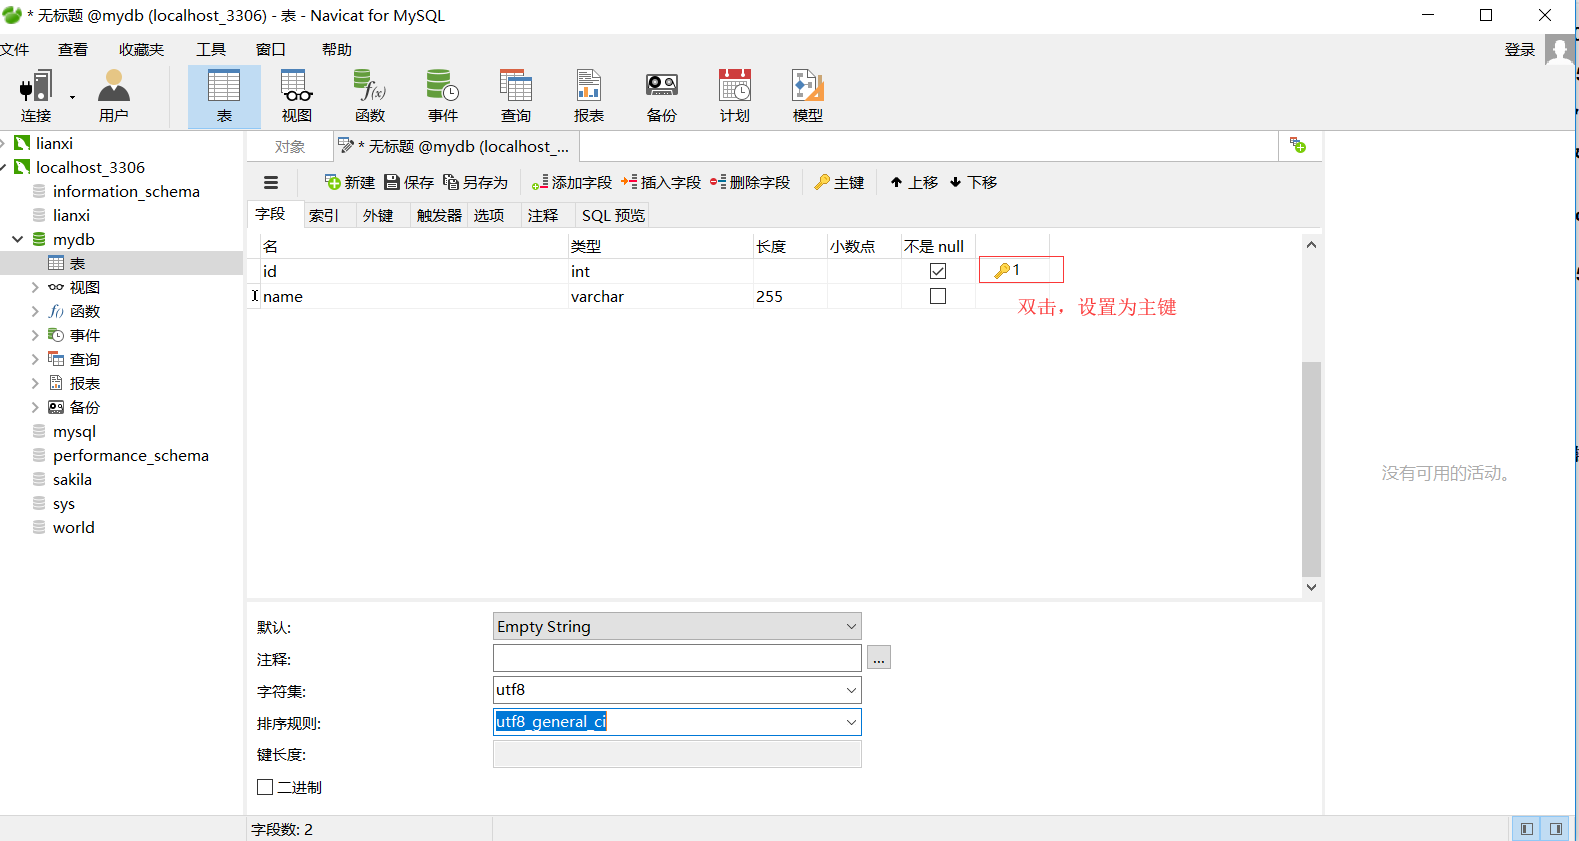This screenshot has width=1579, height=841.
Task: Switch to the 选项 tab
Action: tap(489, 215)
